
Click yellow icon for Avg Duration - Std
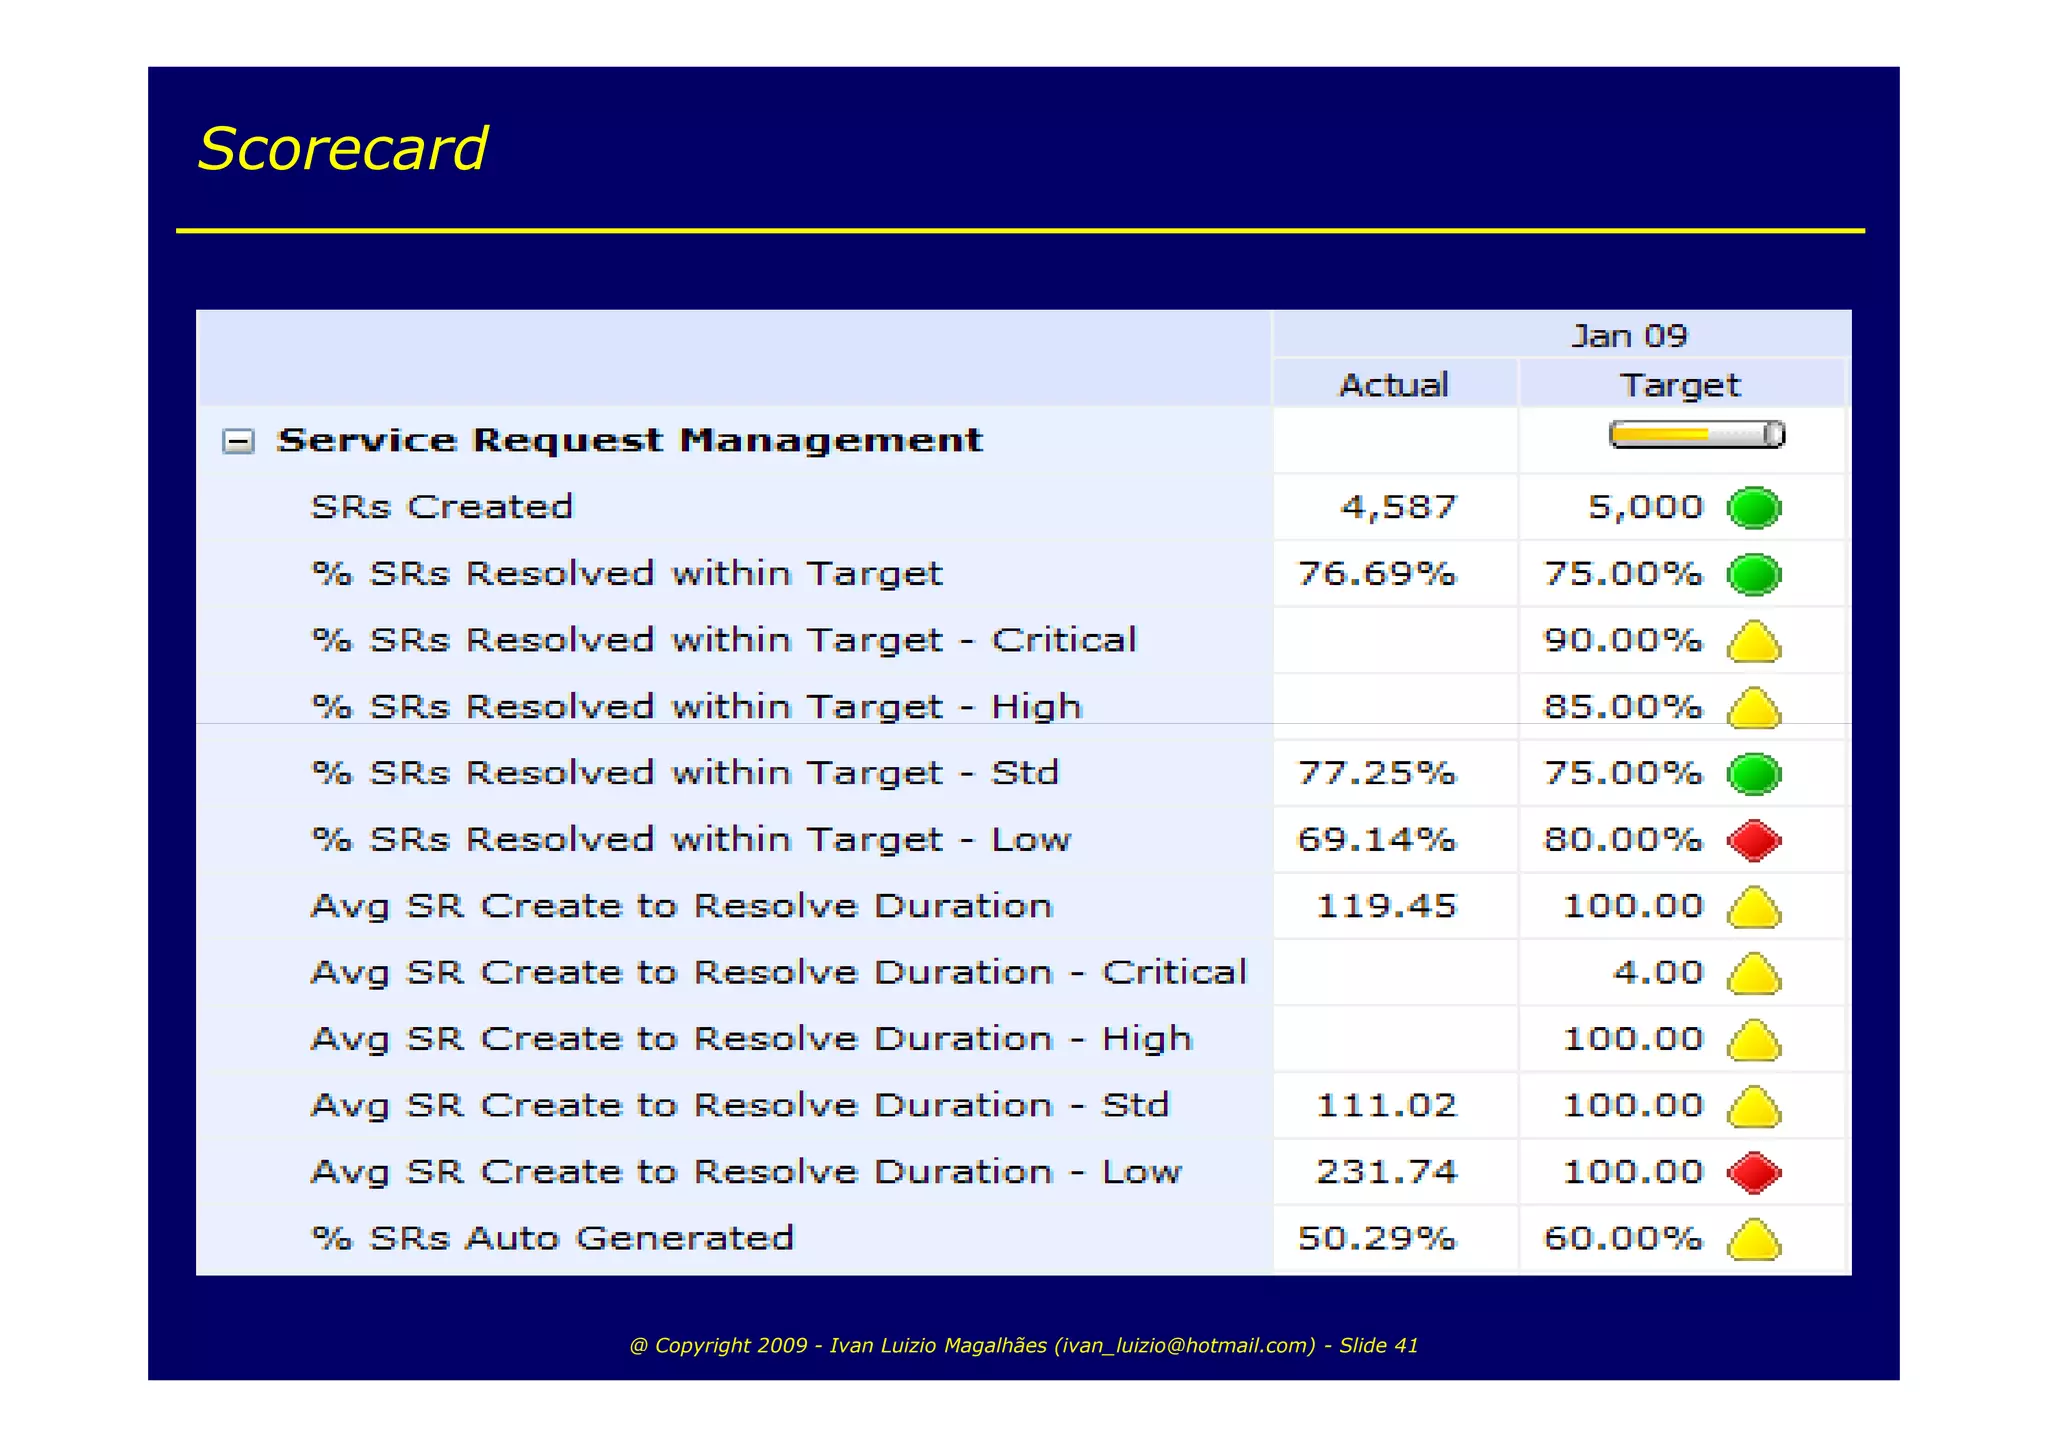pyautogui.click(x=1754, y=1107)
